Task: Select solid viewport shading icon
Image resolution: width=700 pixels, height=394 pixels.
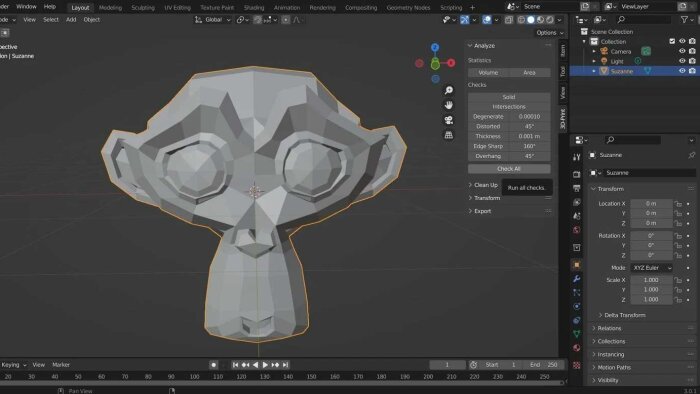Action: [x=531, y=20]
